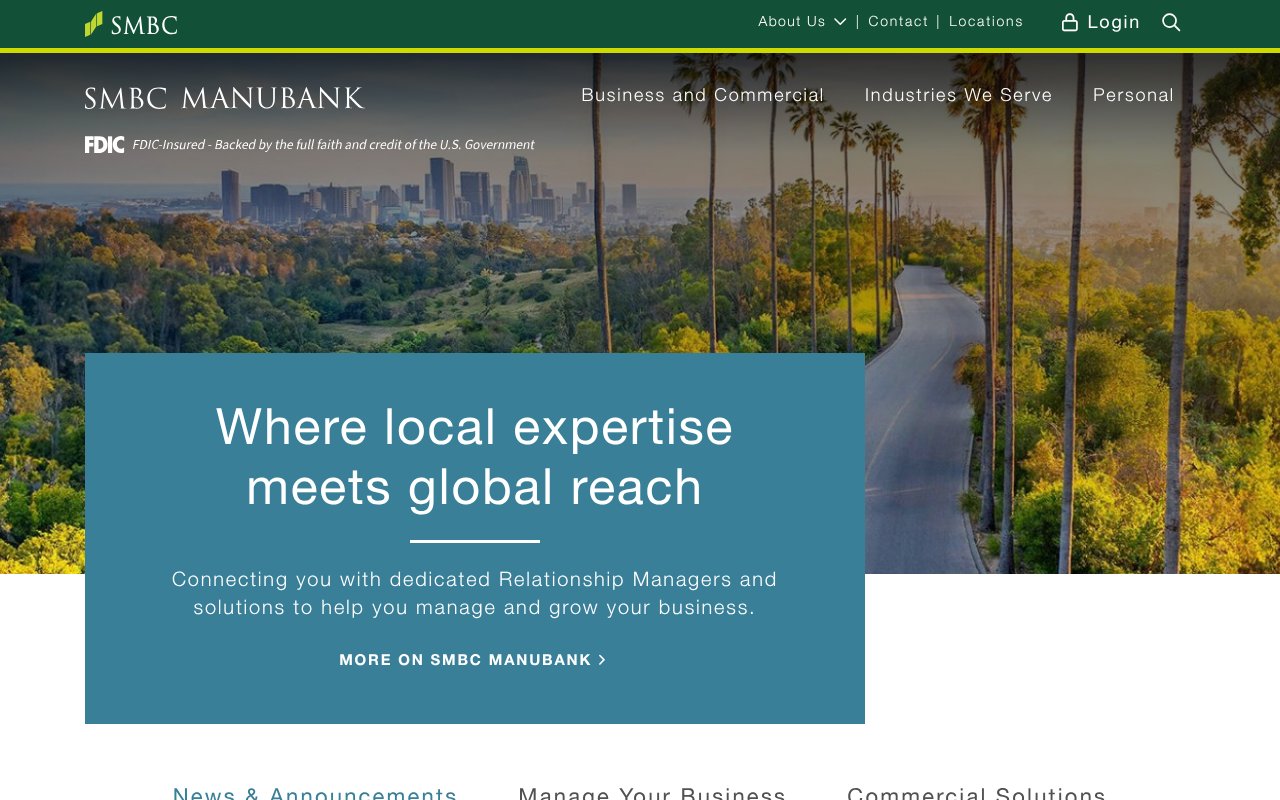This screenshot has height=800, width=1280.
Task: Click the About Us menu item
Action: point(791,21)
